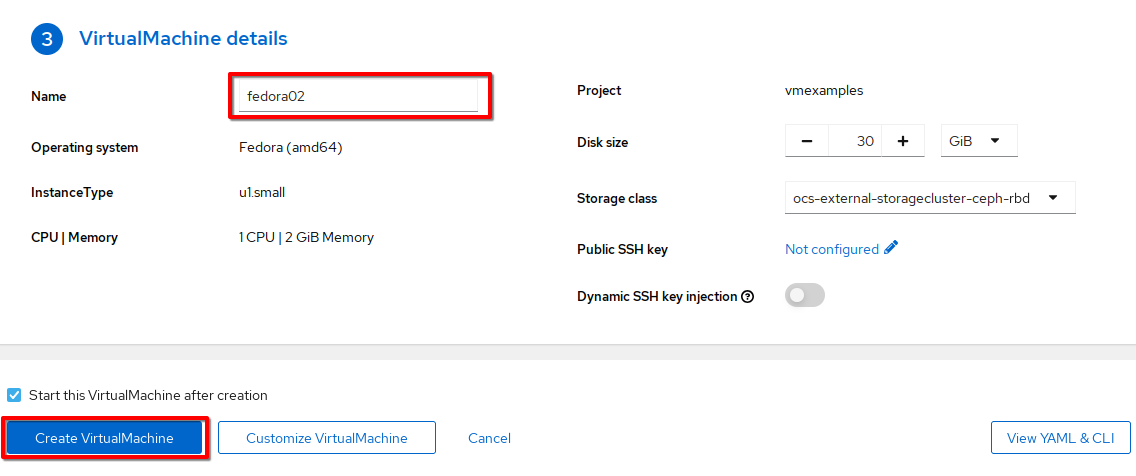Click the Name field containing fedora02

(358, 95)
